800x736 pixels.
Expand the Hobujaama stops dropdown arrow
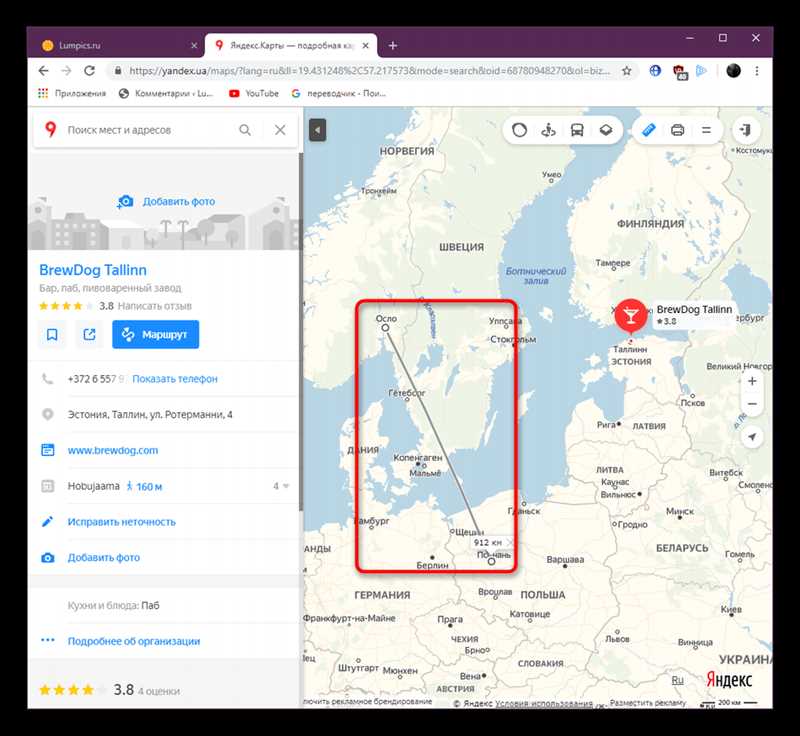click(285, 486)
